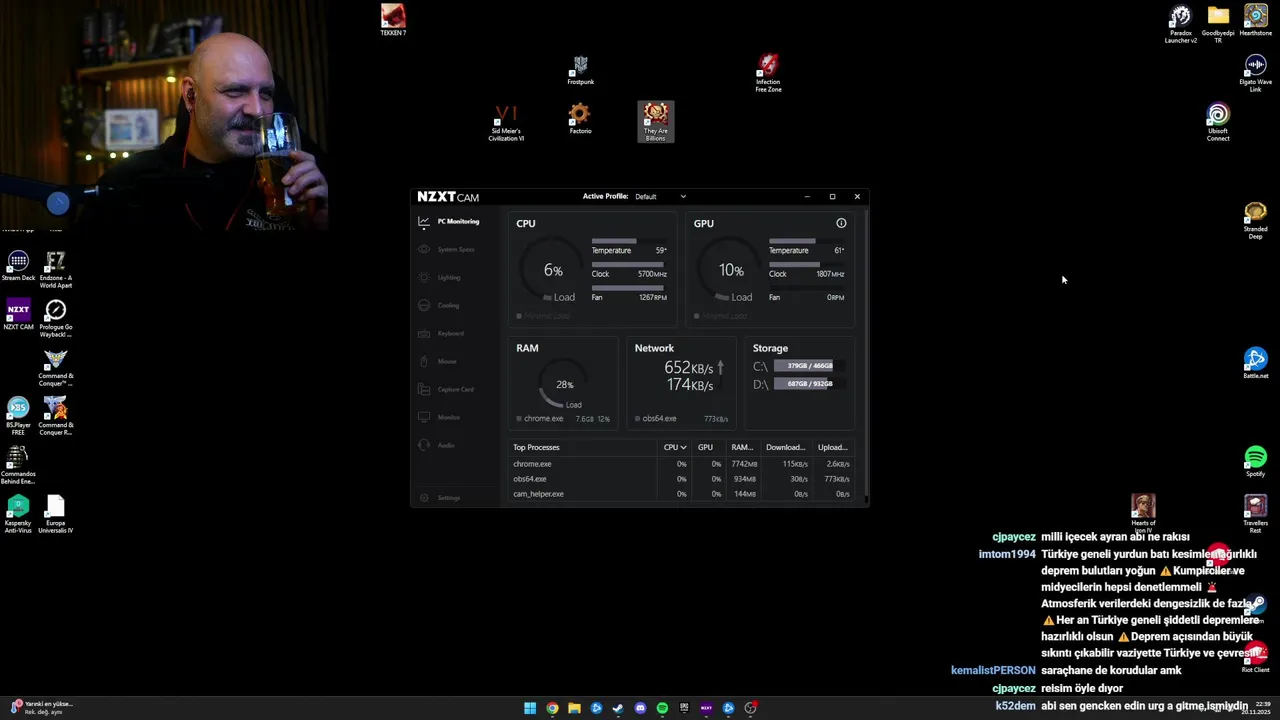Open Prologue Go Wayback desktop shortcut
The height and width of the screenshot is (720, 1280).
click(x=56, y=319)
